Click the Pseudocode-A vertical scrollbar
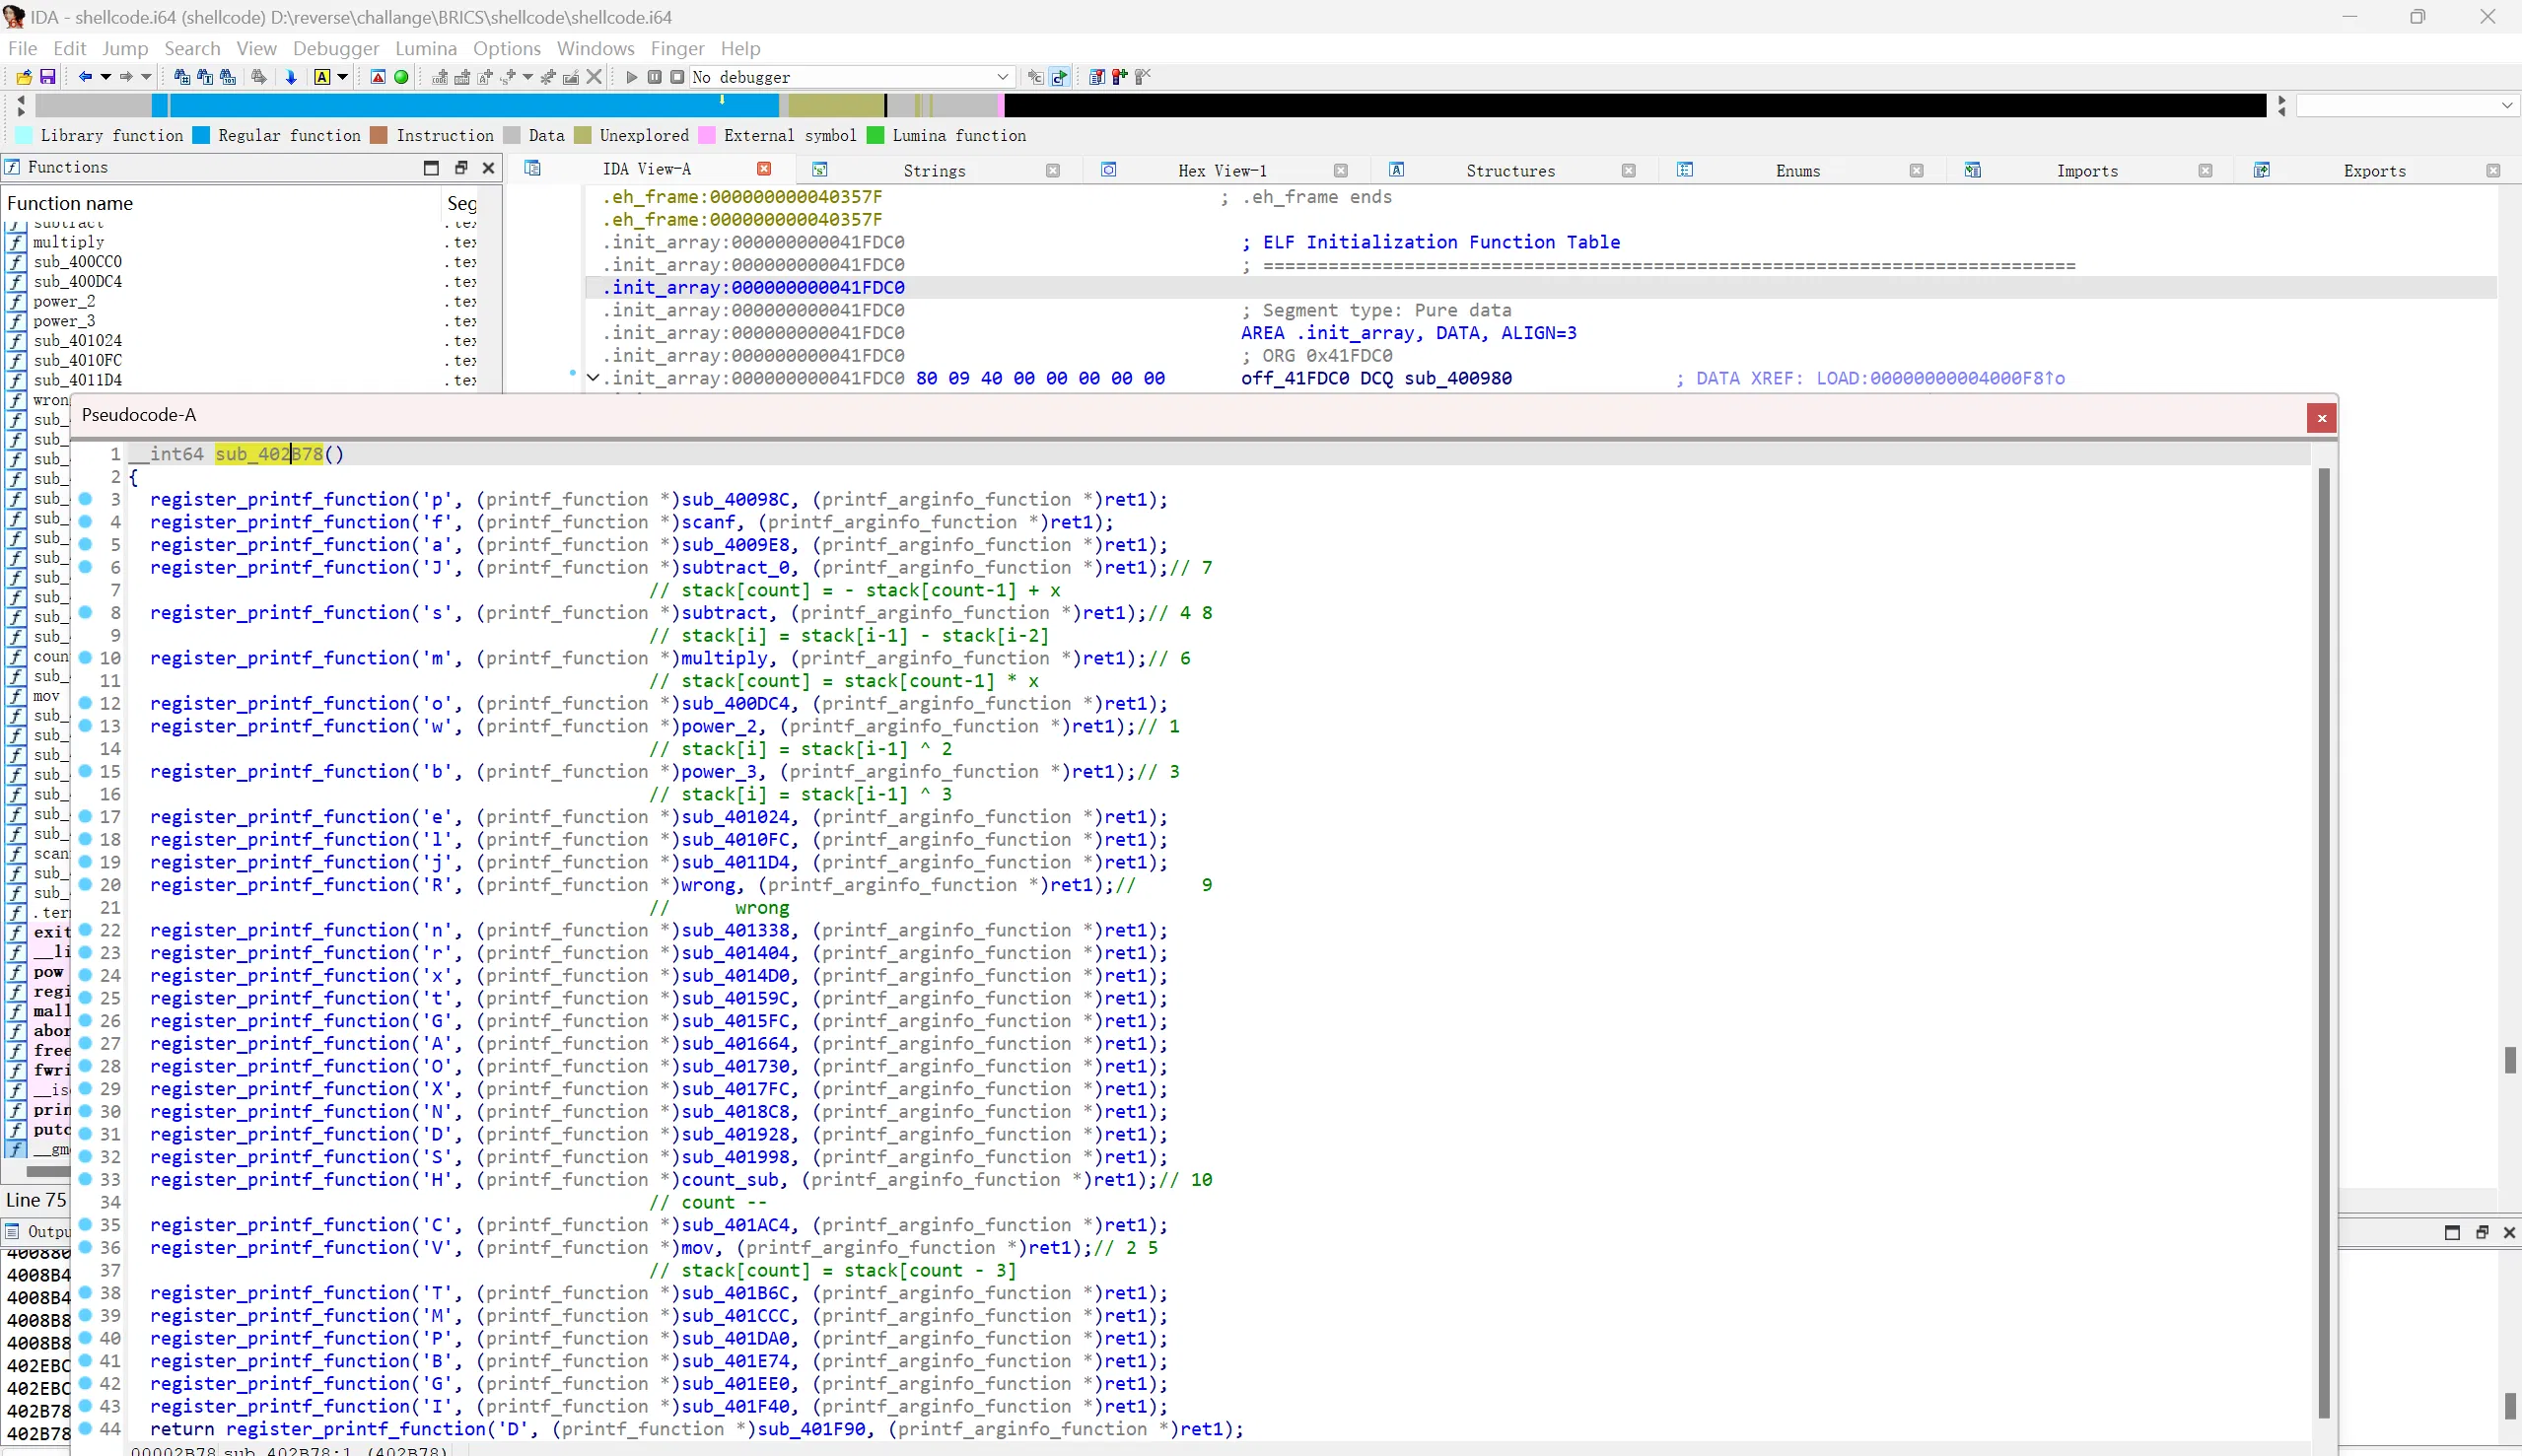Image resolution: width=2522 pixels, height=1456 pixels. tap(2324, 942)
